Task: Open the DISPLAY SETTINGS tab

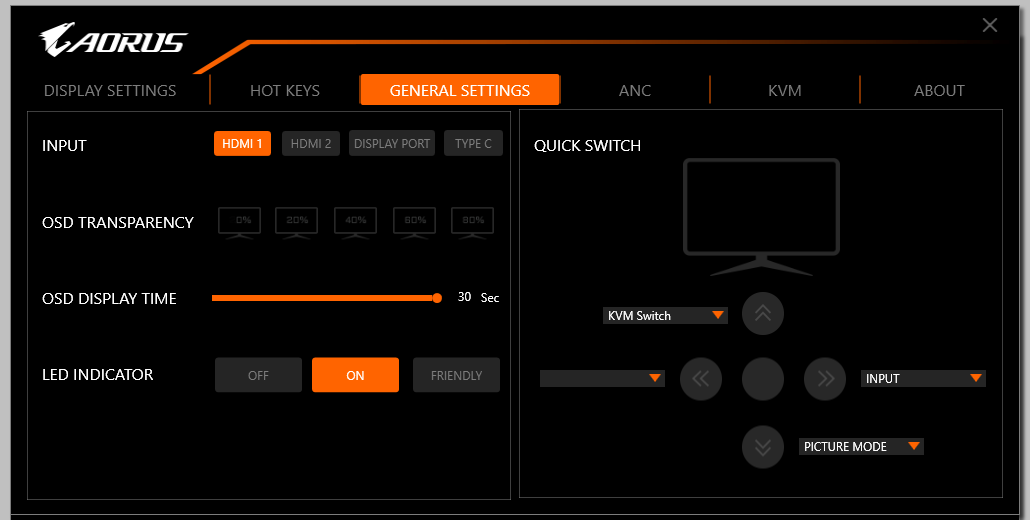Action: 110,91
